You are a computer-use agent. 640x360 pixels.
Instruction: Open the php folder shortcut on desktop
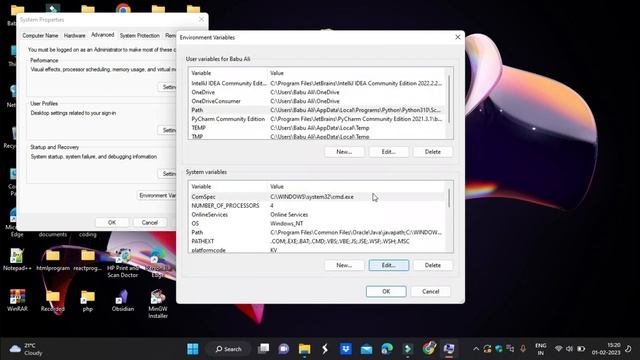[x=87, y=300]
